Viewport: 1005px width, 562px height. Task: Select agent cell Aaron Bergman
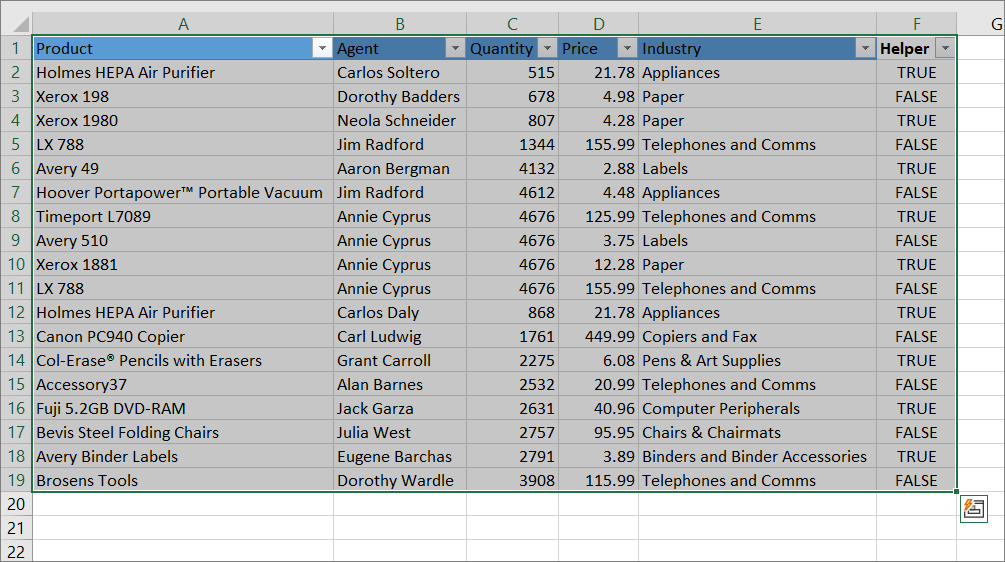pos(400,169)
